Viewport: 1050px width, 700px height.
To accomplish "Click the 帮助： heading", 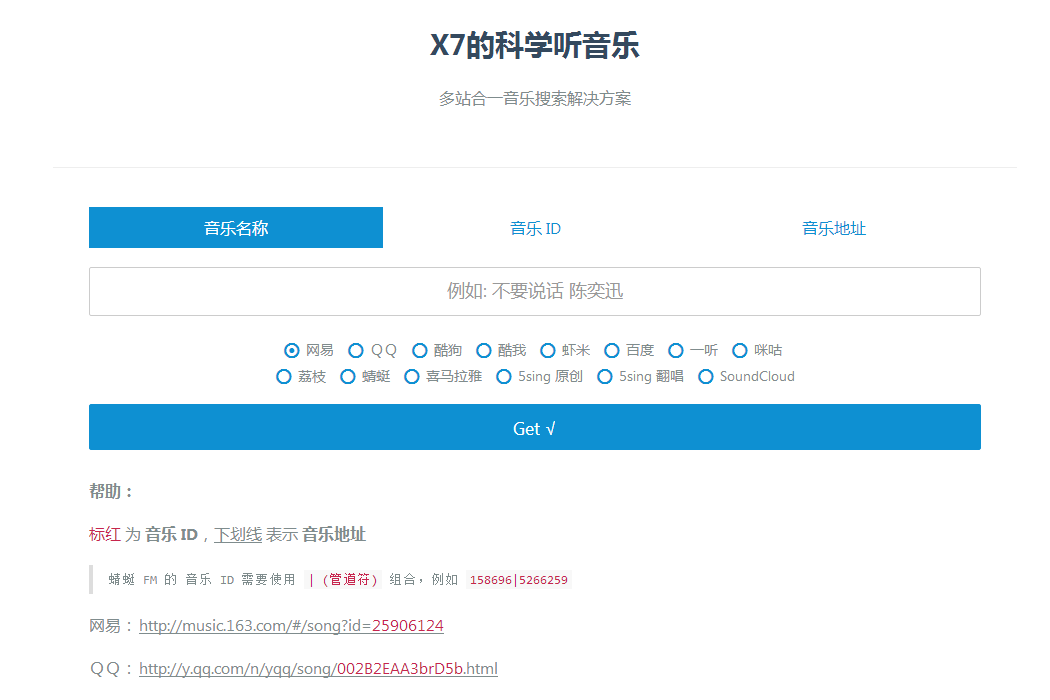I will point(110,492).
